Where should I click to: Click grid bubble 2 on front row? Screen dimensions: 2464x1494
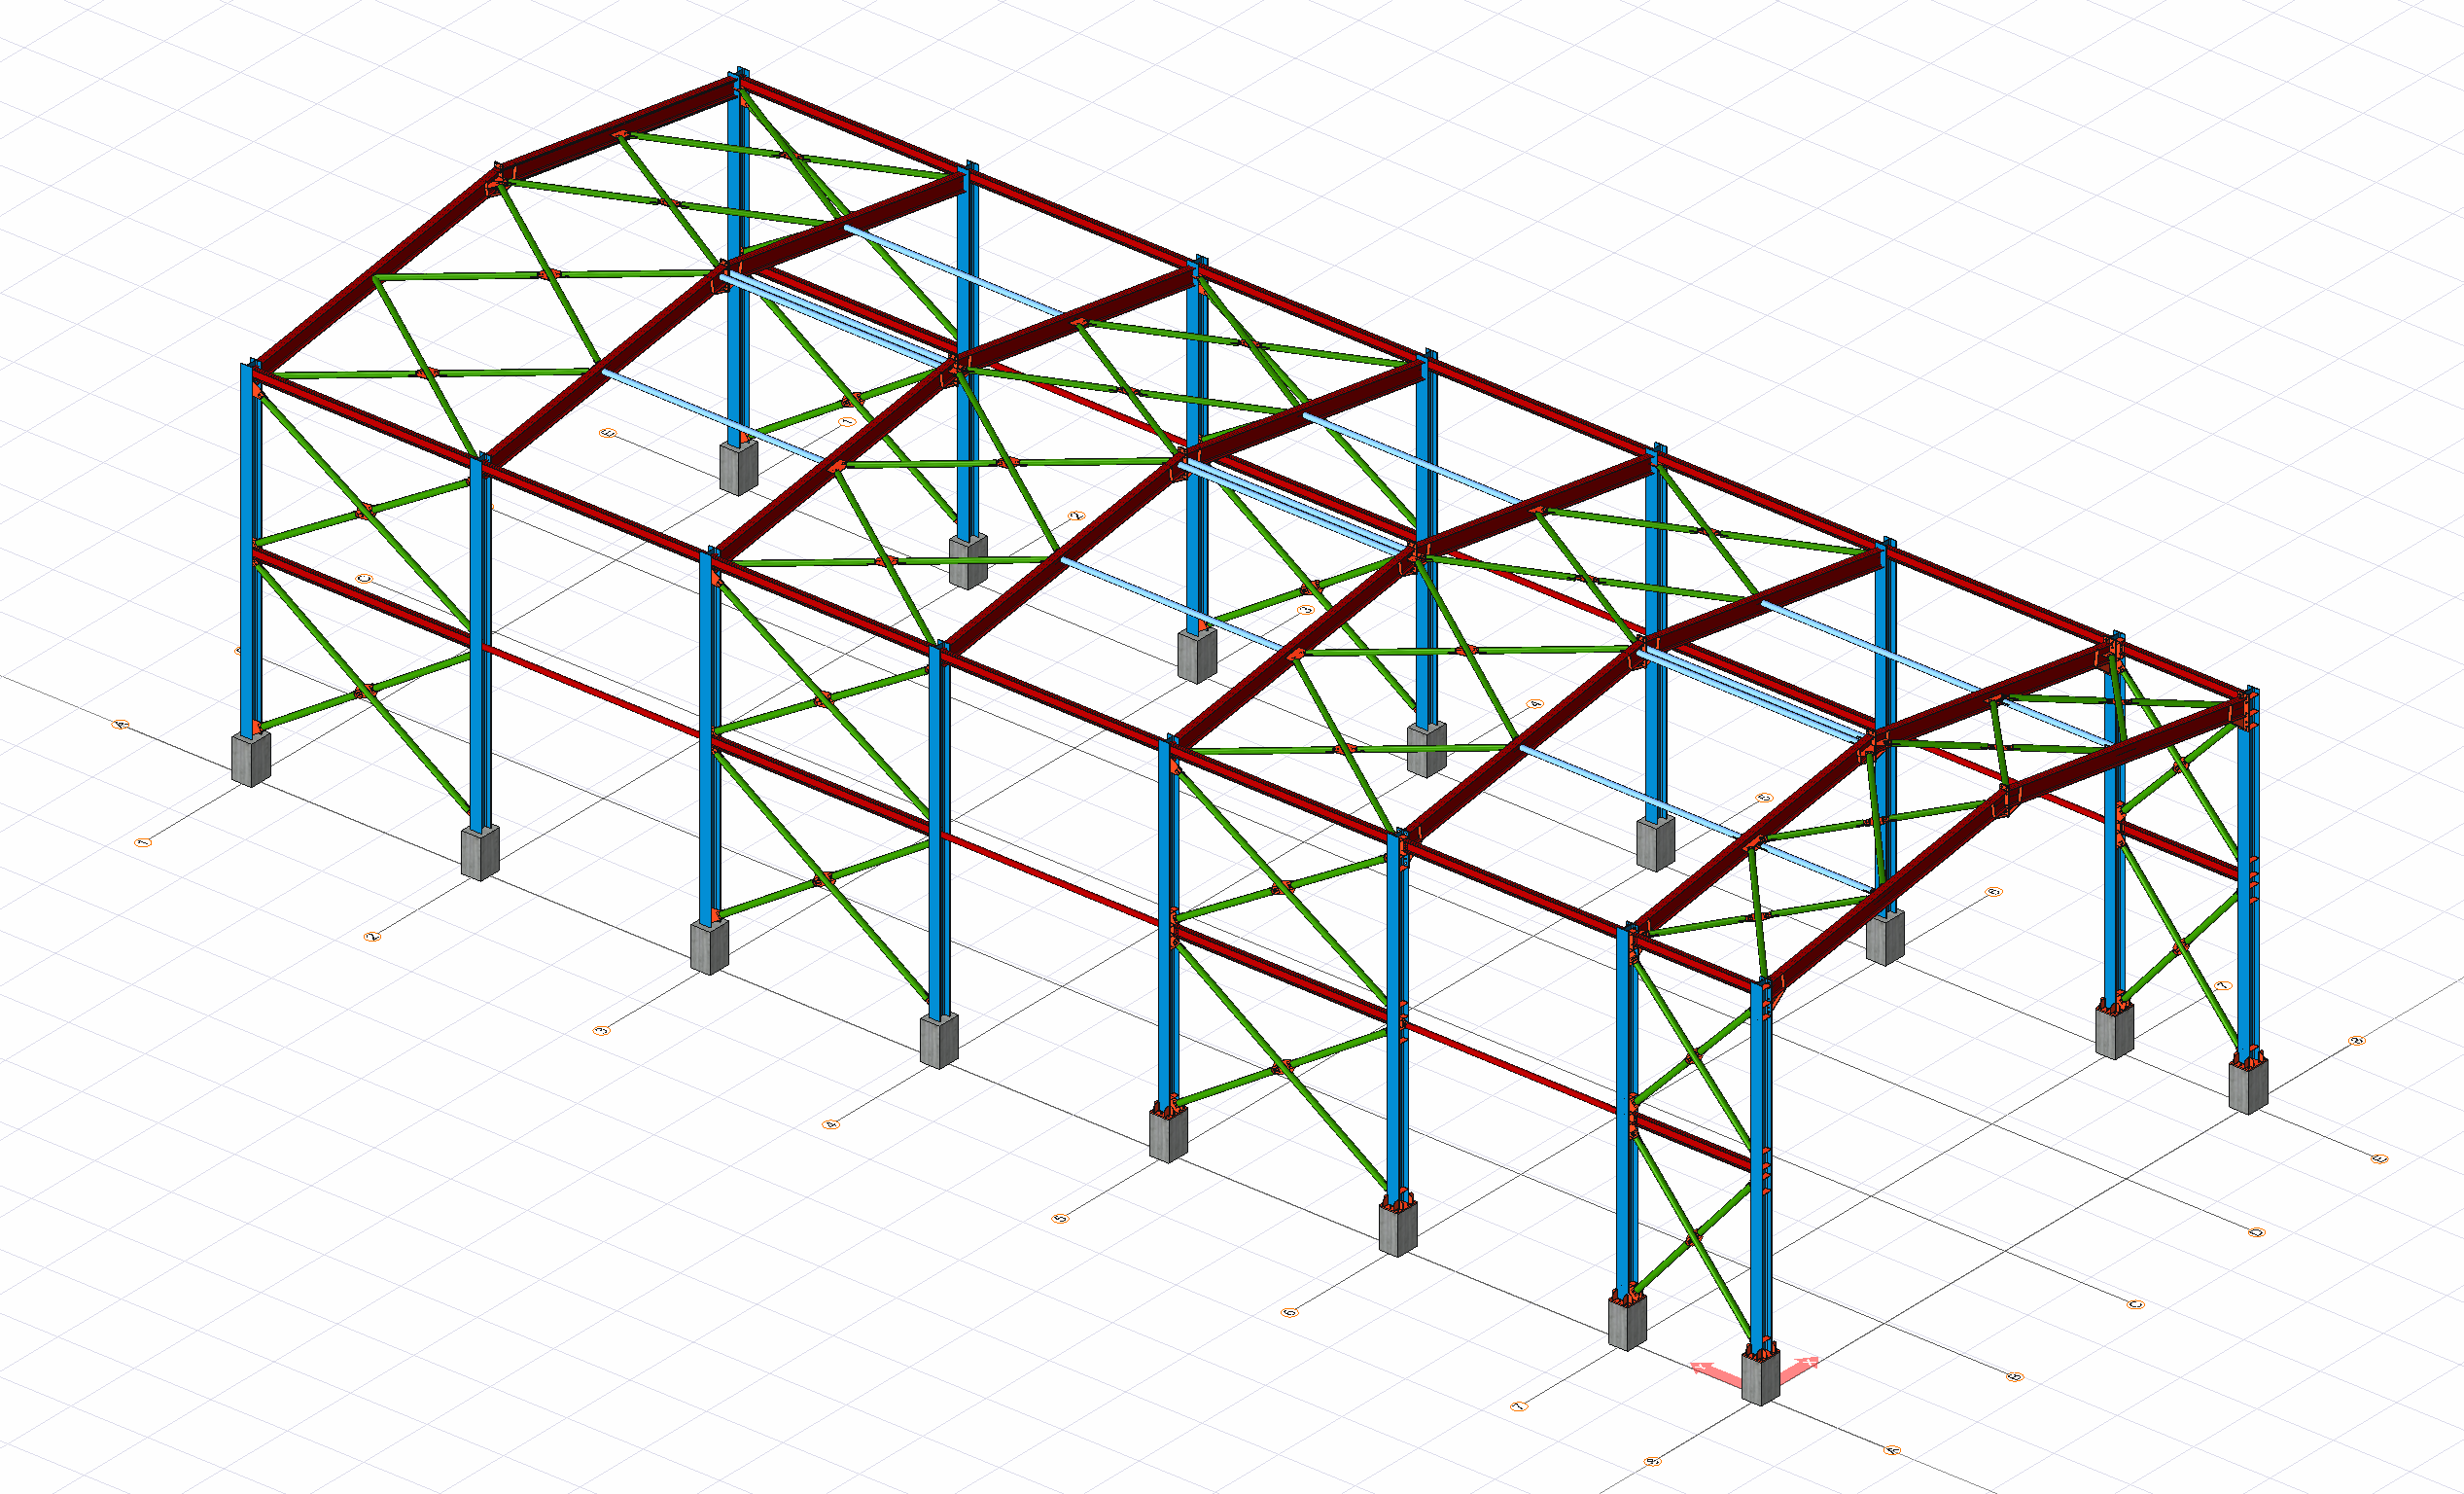point(372,936)
